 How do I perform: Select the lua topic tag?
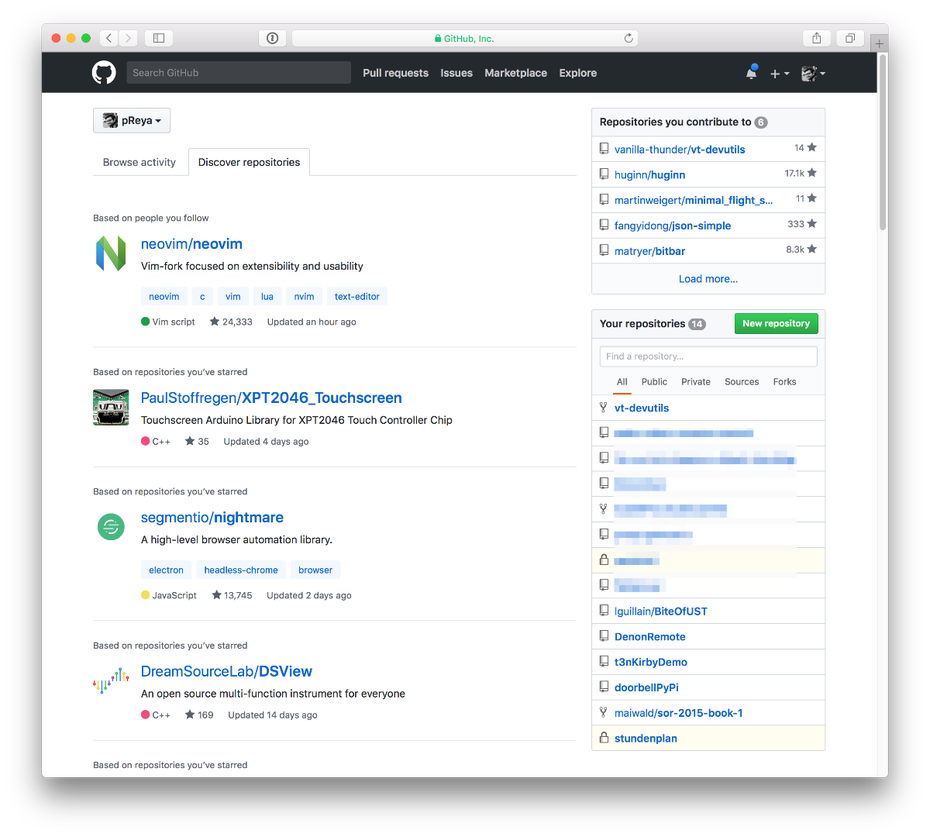(267, 297)
